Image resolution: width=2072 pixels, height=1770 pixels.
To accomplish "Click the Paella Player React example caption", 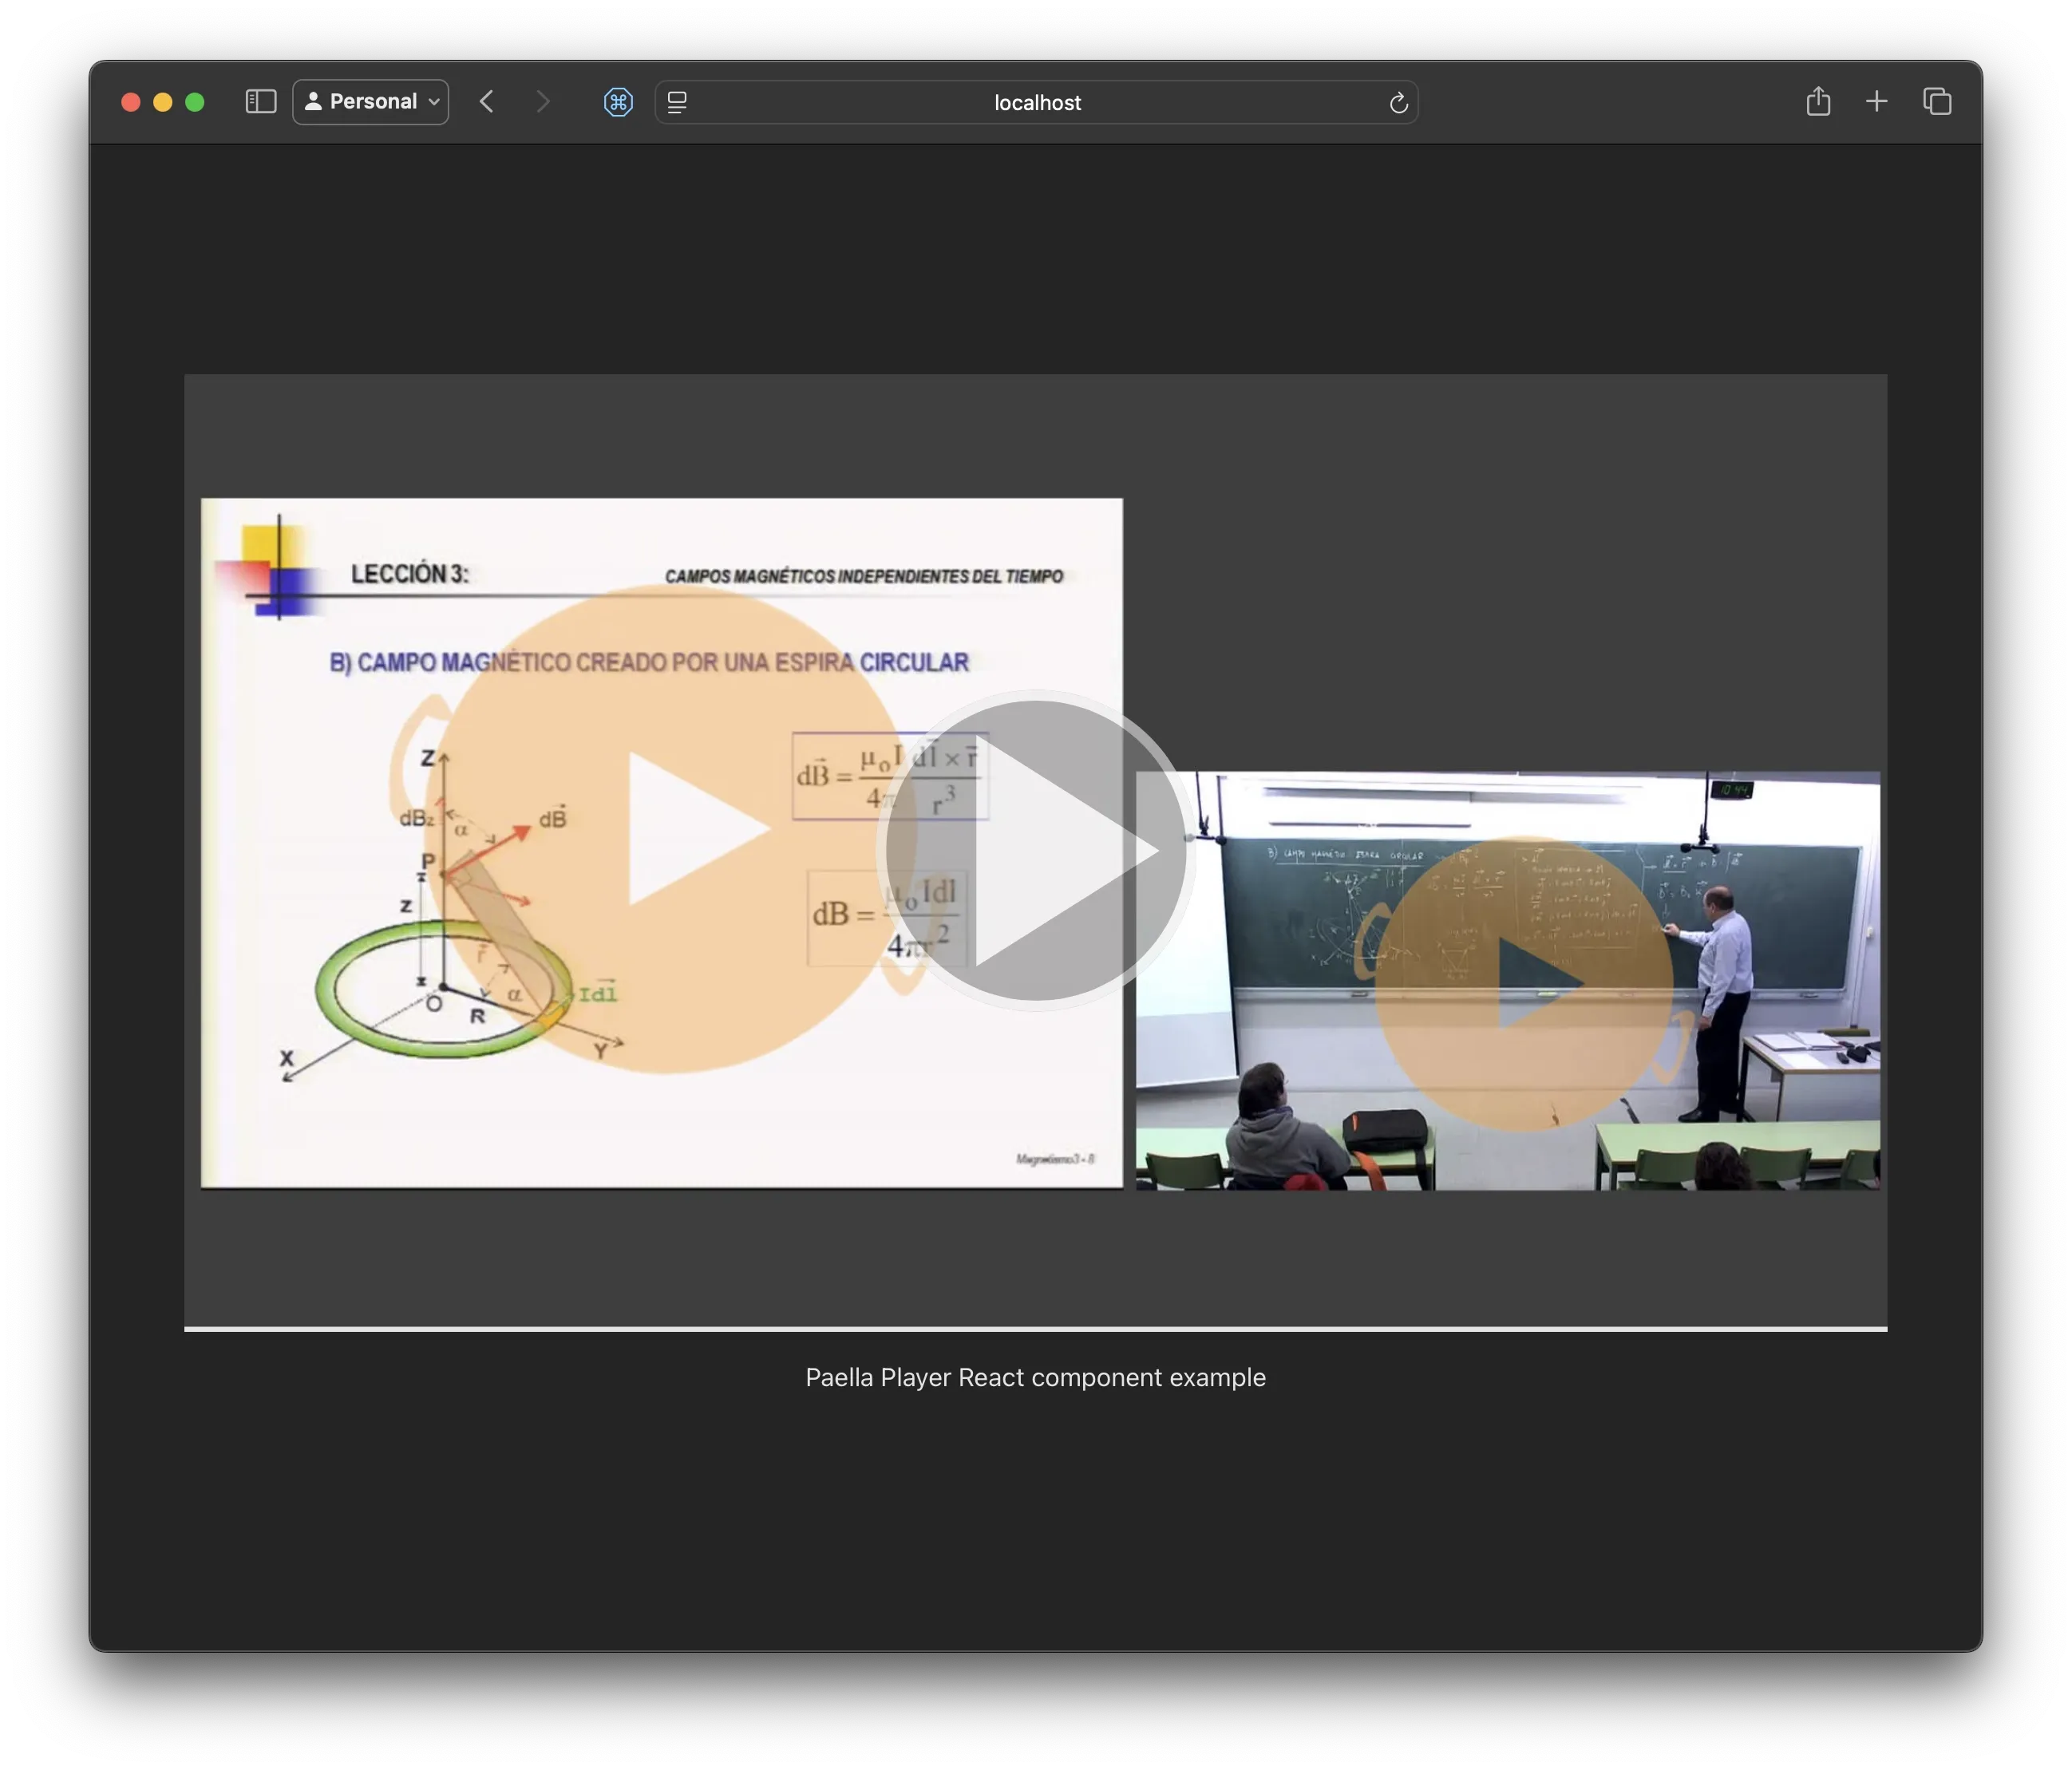I will (1035, 1377).
